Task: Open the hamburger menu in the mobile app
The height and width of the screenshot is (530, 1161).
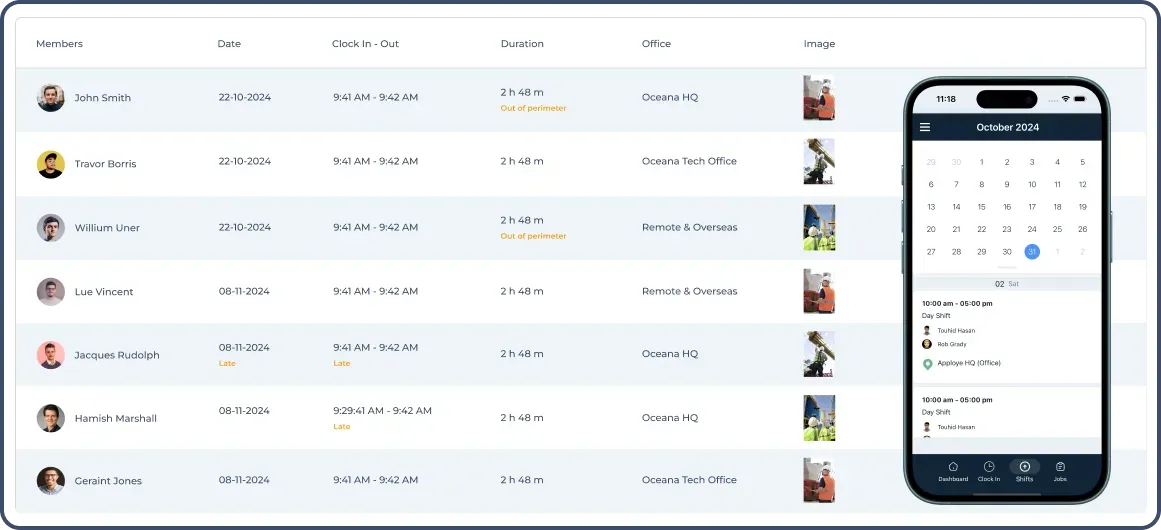Action: coord(925,127)
